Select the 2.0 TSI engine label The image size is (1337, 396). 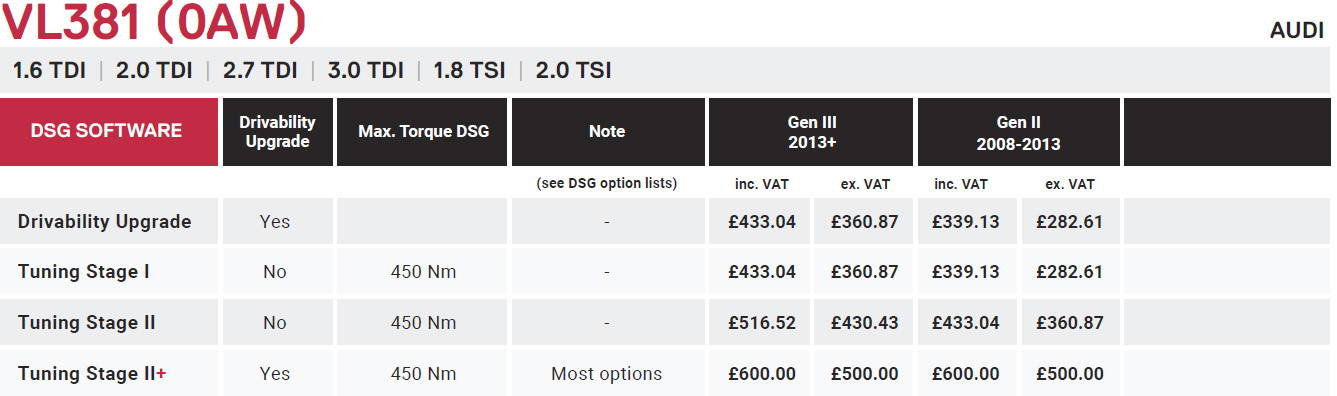point(573,71)
